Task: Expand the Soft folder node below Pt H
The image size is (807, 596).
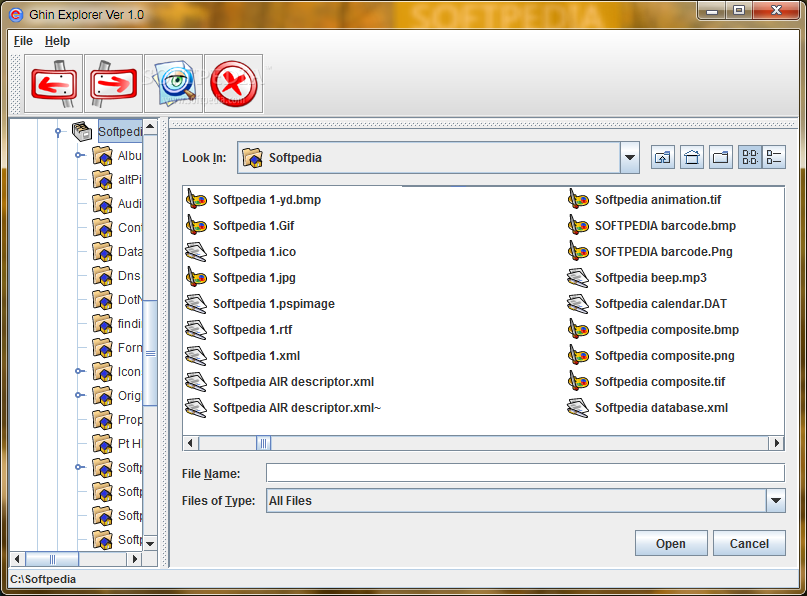Action: point(79,467)
